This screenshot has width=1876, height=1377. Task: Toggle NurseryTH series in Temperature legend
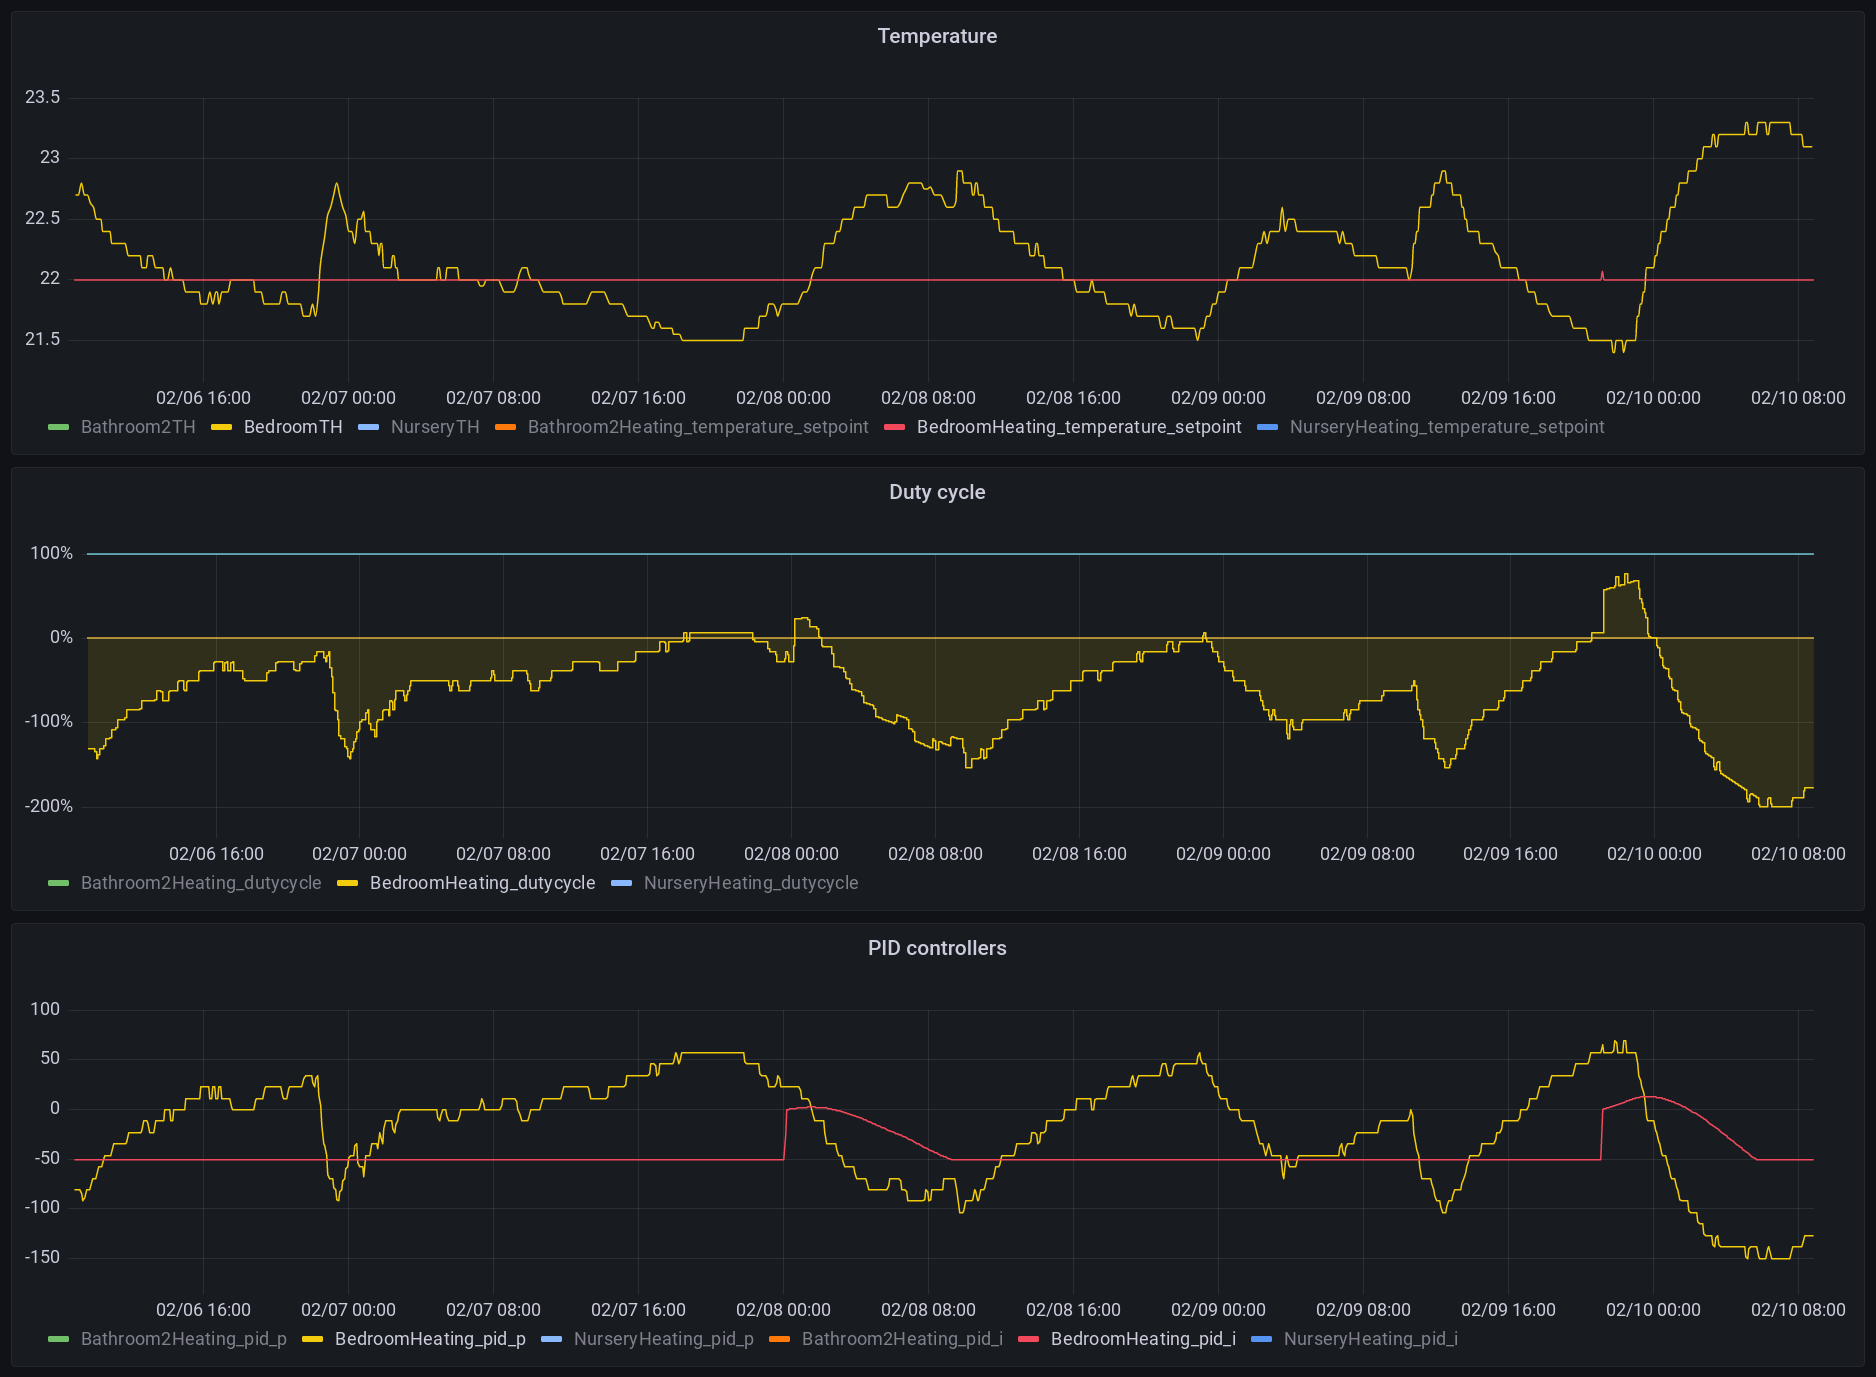pyautogui.click(x=434, y=427)
